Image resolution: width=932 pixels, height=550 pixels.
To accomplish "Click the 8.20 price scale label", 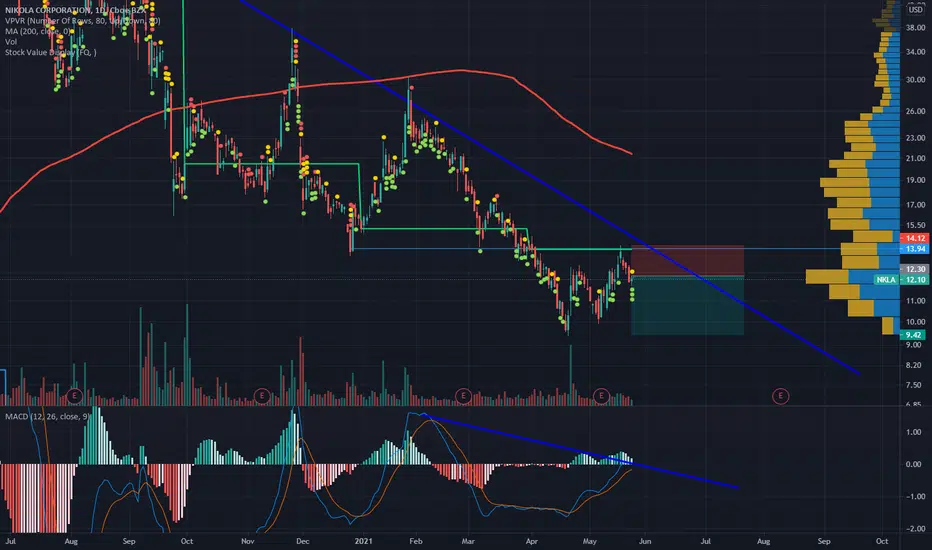I will pos(915,366).
